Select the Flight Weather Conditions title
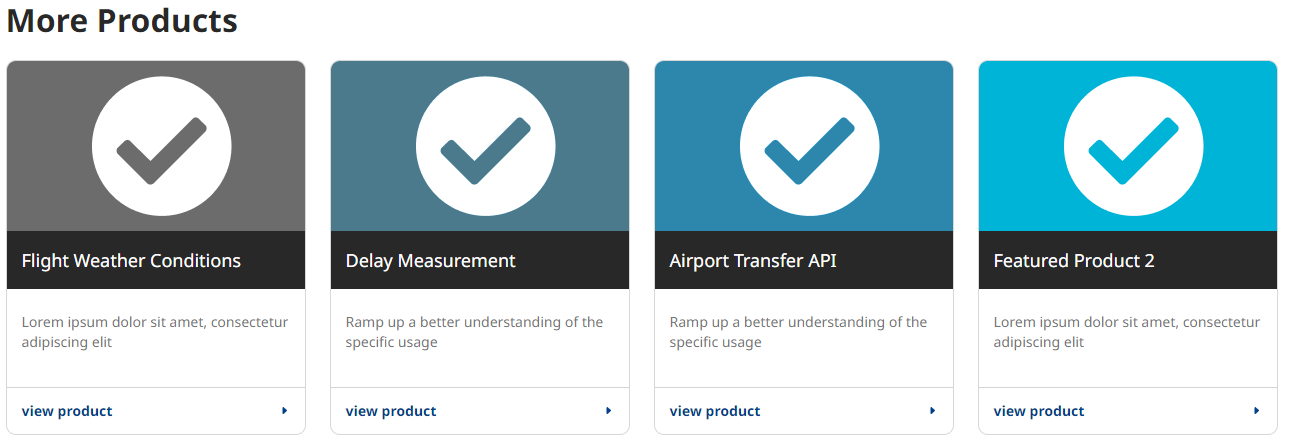Viewport: 1290px width, 448px height. coord(131,261)
